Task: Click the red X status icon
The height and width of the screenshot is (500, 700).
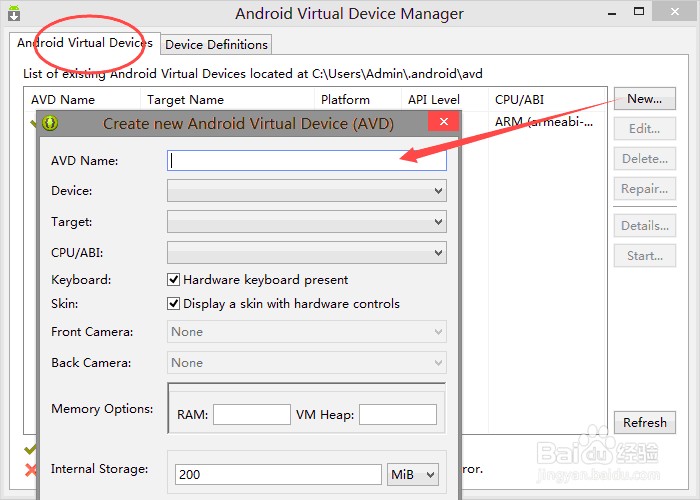Action: [x=30, y=470]
